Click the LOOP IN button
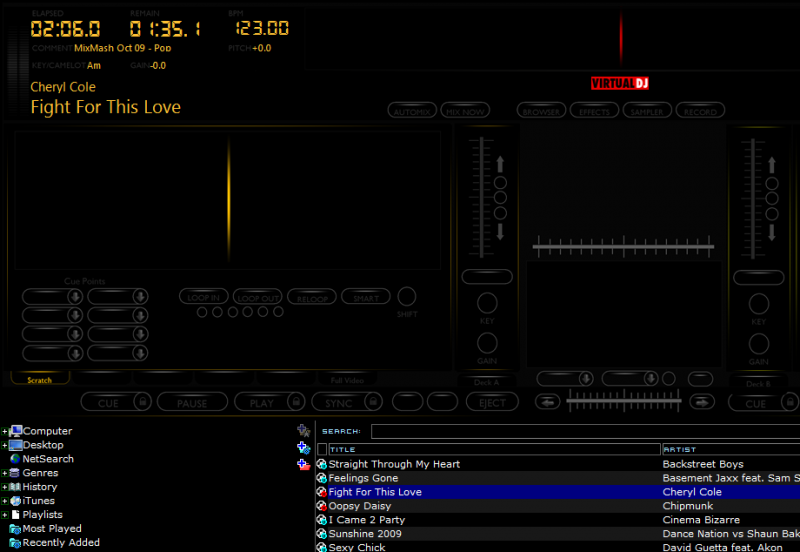 [x=204, y=297]
